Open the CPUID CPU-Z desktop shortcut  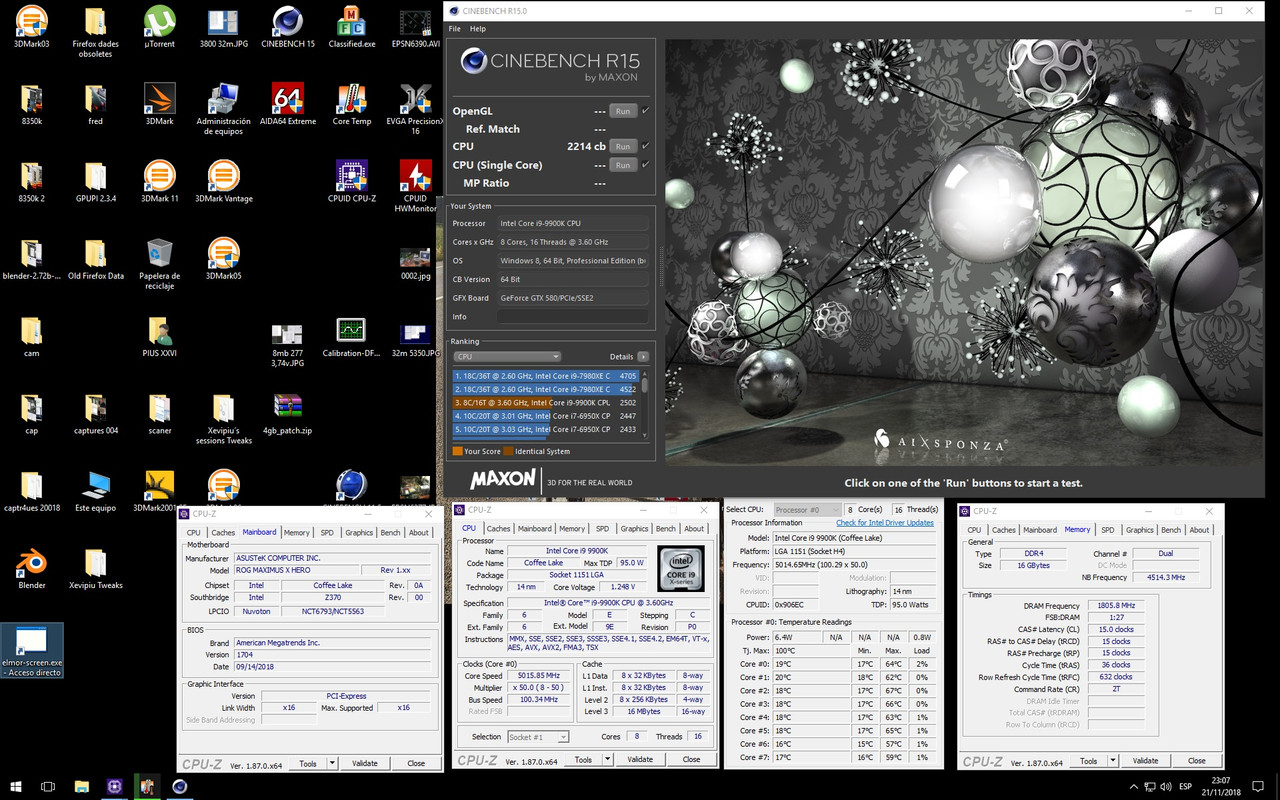tap(352, 181)
